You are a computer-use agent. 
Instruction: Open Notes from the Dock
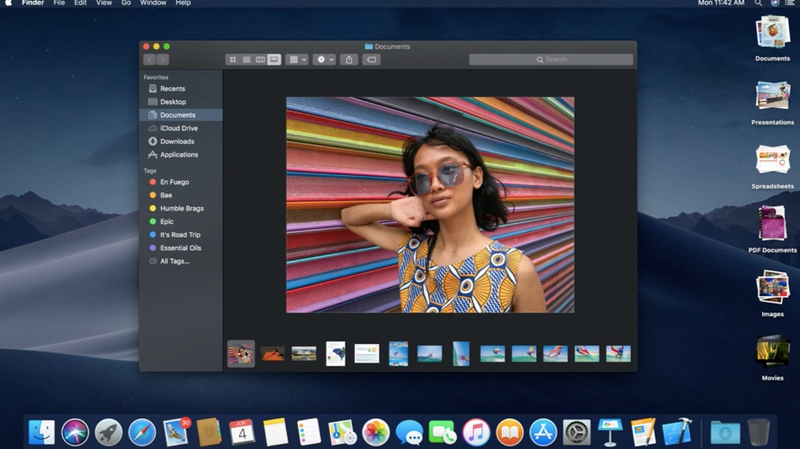point(276,432)
